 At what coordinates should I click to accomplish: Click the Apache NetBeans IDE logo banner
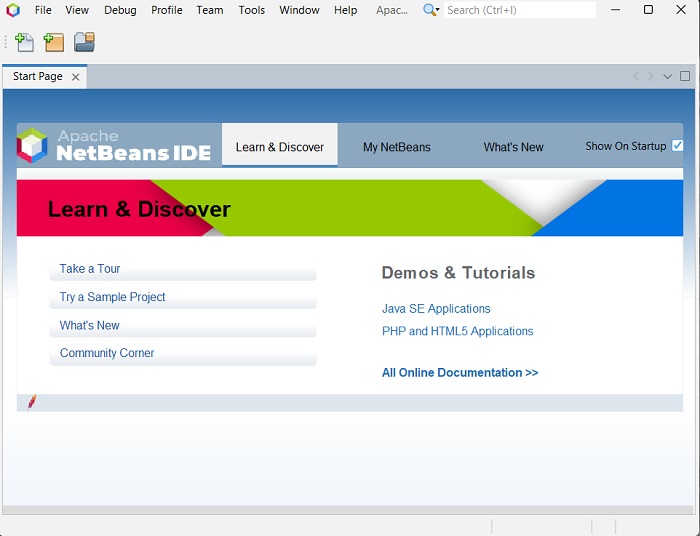114,145
